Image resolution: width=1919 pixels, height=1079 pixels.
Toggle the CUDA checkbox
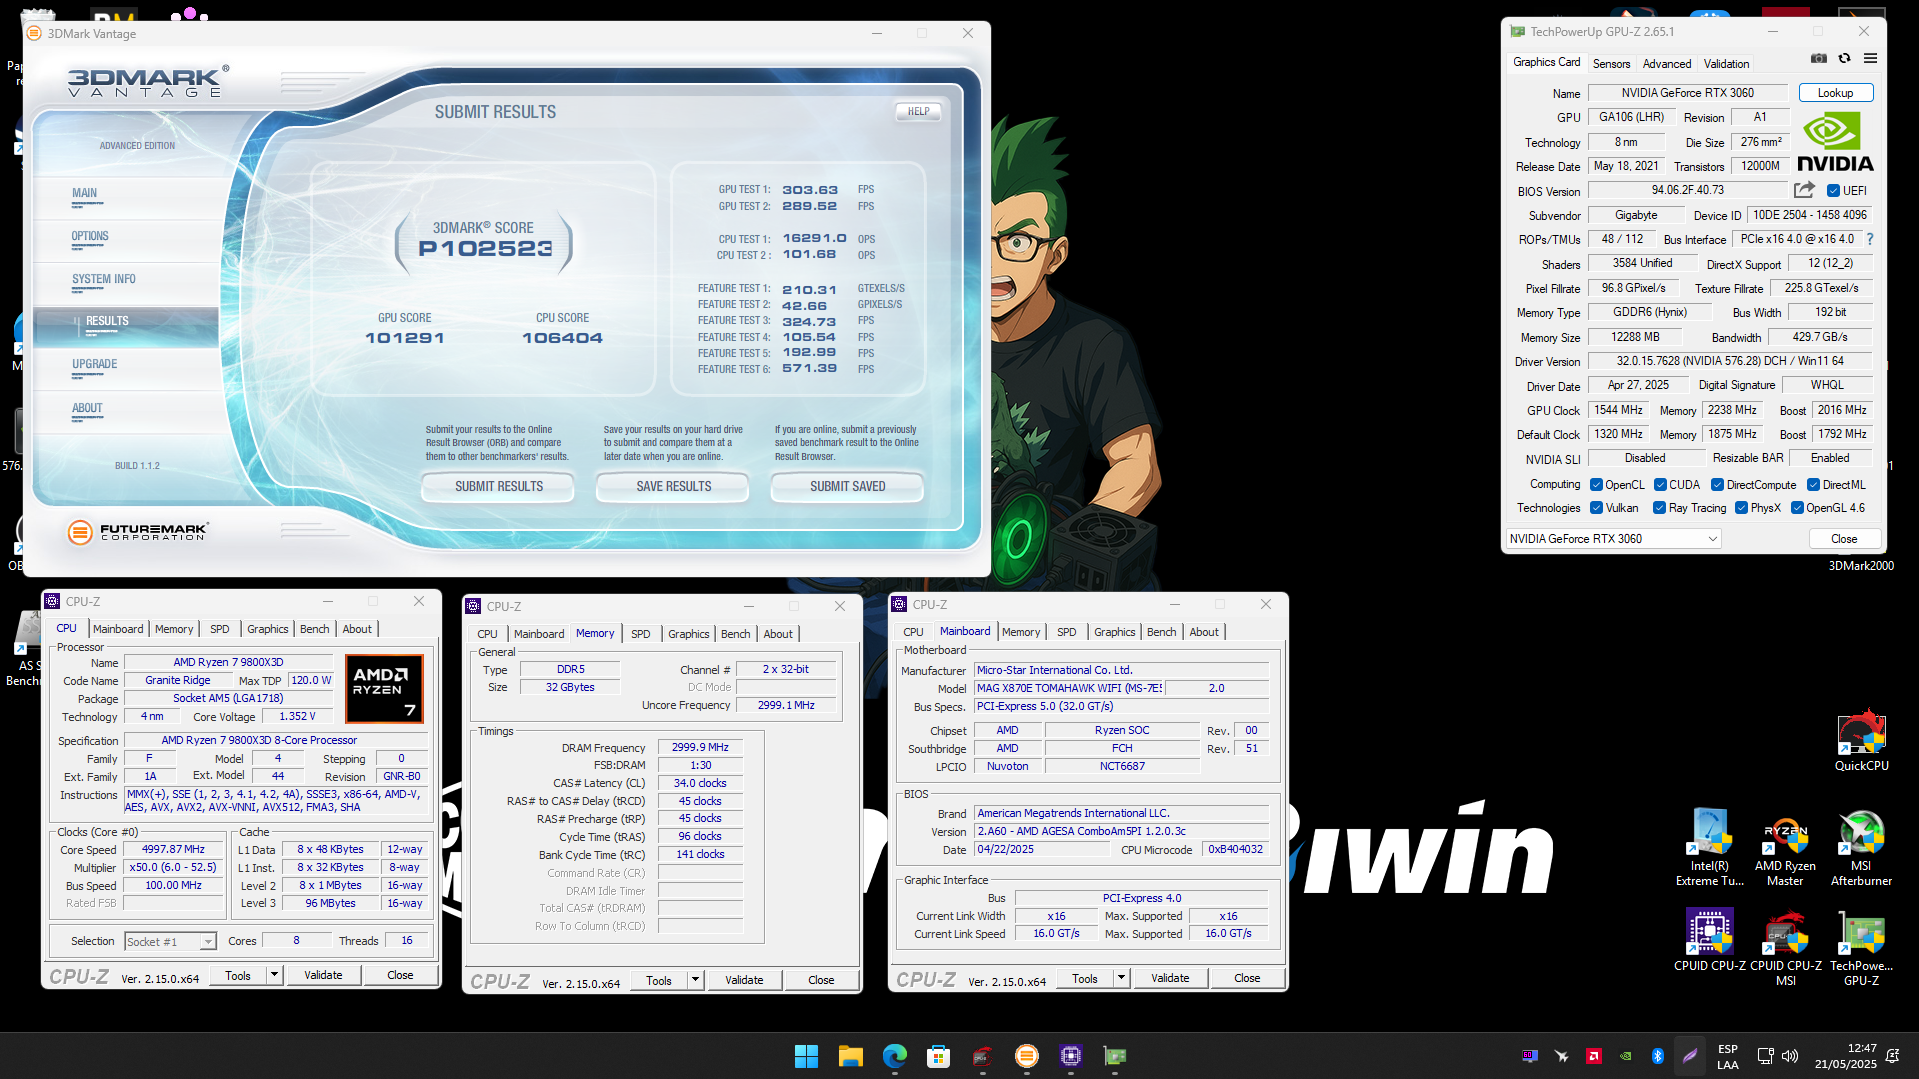(x=1660, y=485)
